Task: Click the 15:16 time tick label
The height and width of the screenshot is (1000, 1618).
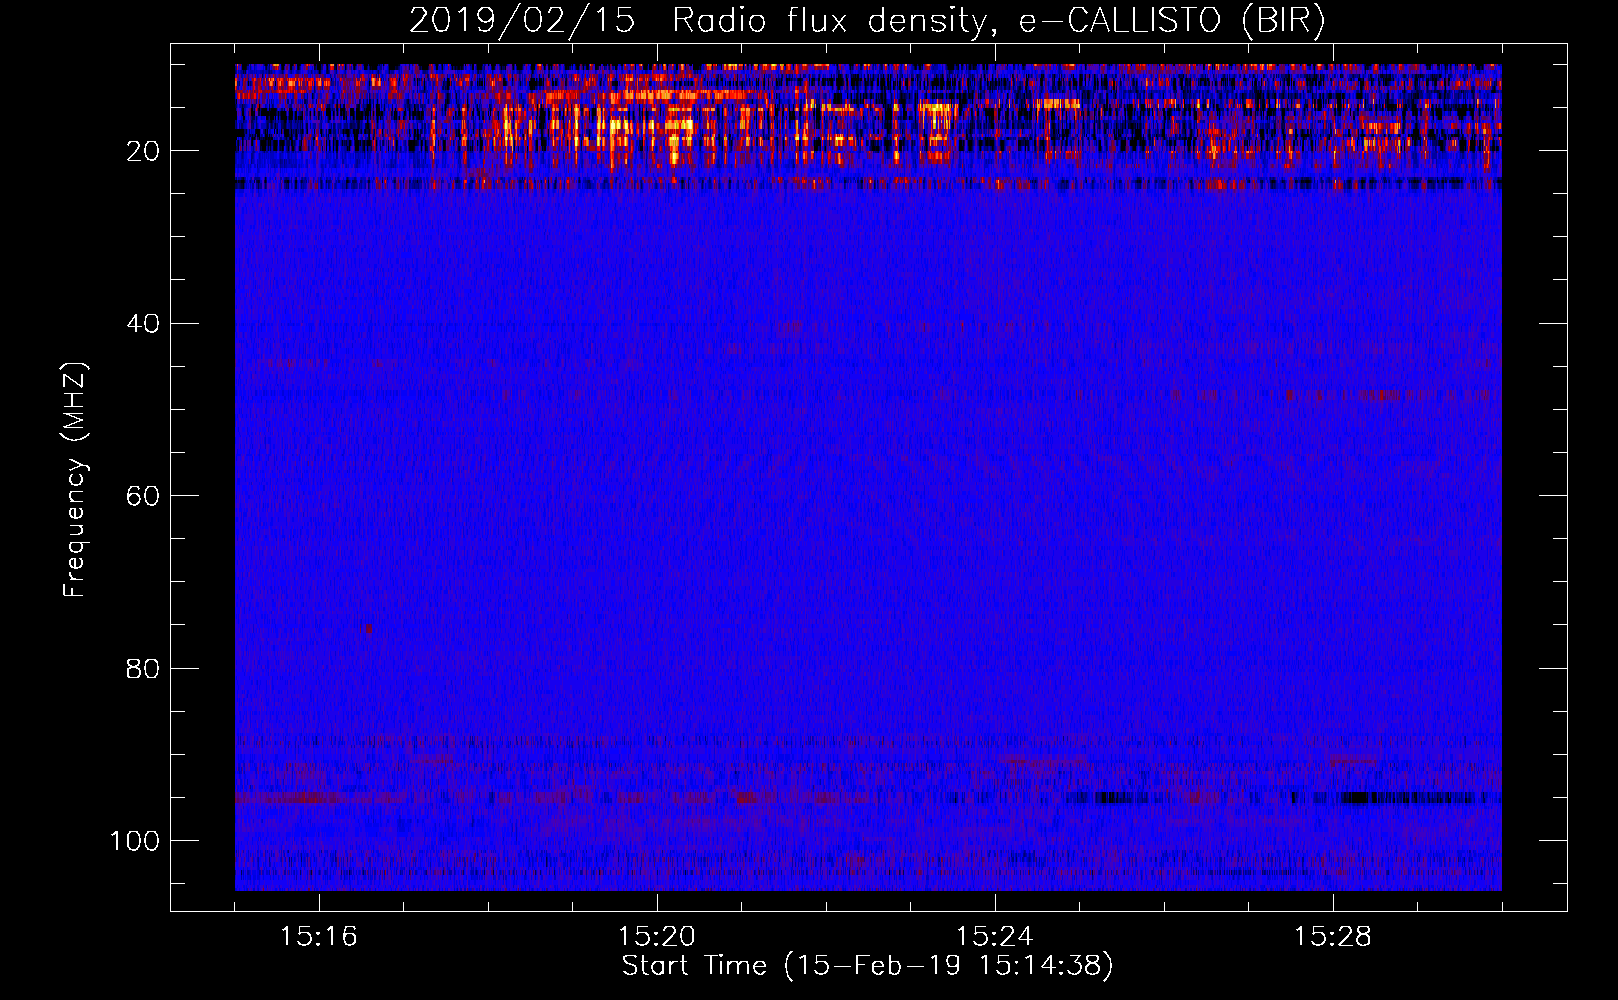Action: pos(319,937)
